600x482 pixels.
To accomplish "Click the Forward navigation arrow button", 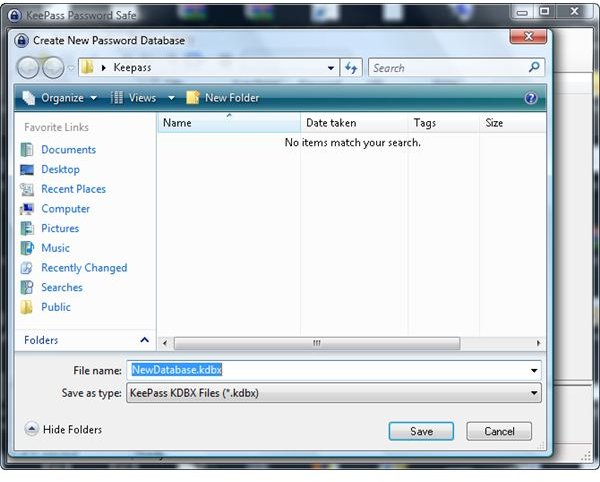I will (53, 68).
